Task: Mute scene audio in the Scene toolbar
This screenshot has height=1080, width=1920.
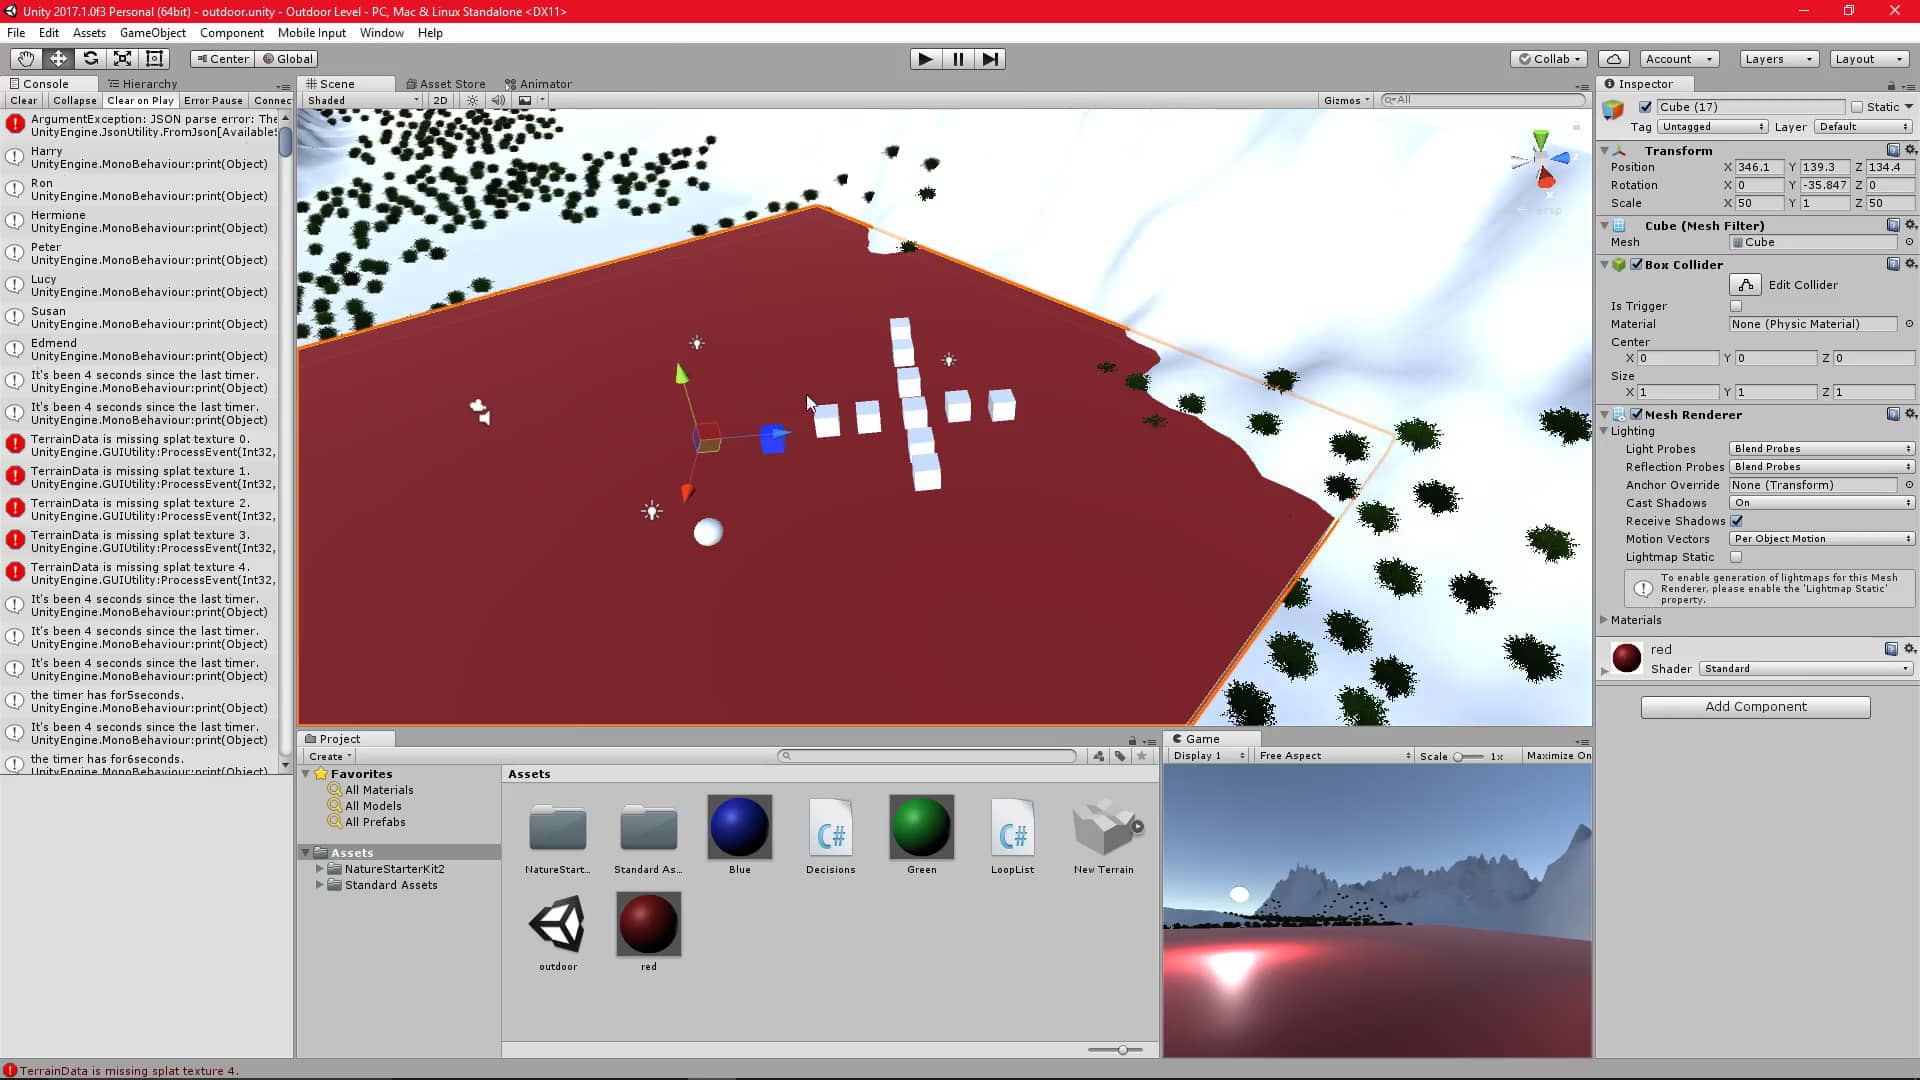Action: point(499,100)
